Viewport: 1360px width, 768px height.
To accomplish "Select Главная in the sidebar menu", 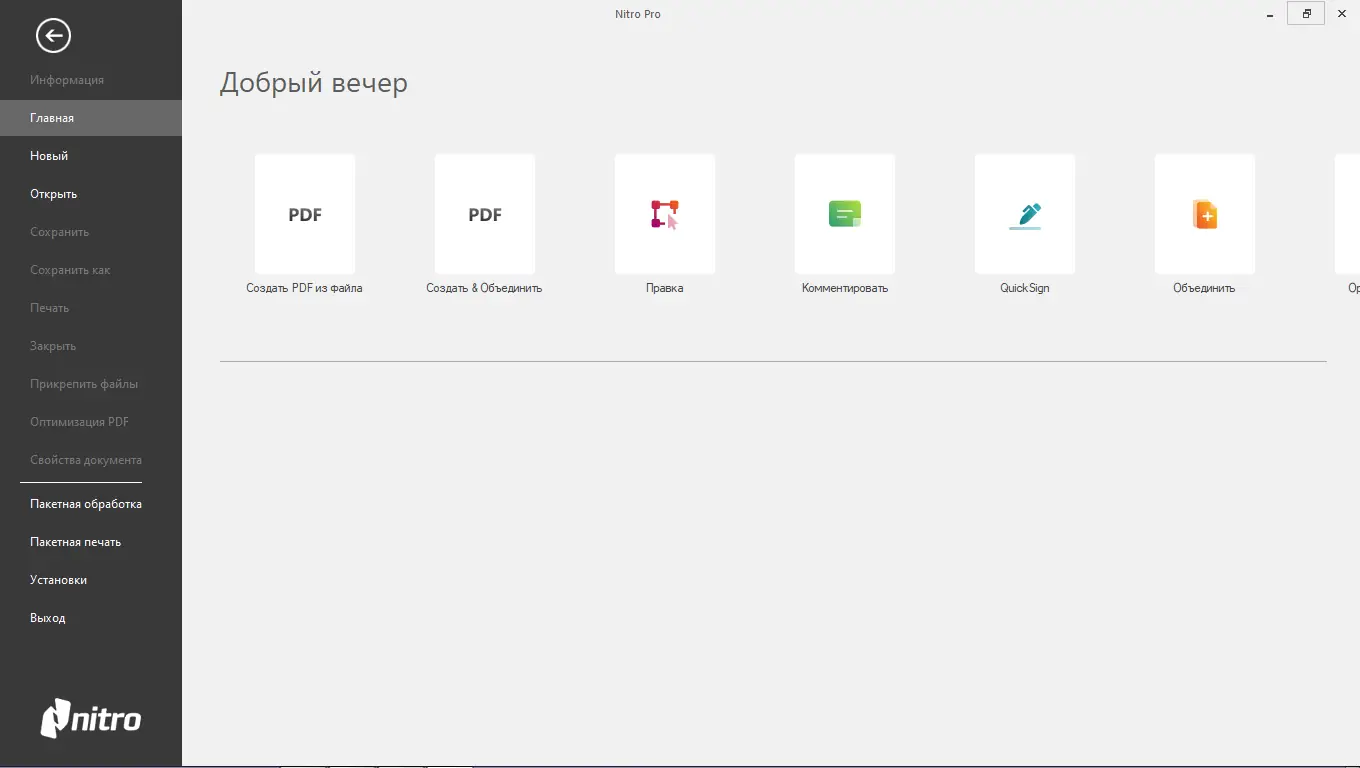I will coord(91,118).
